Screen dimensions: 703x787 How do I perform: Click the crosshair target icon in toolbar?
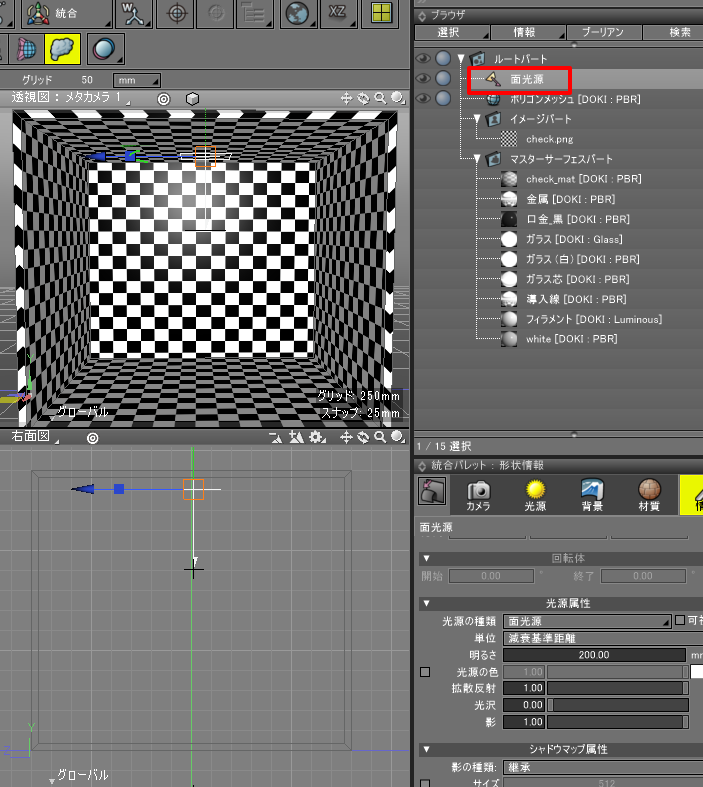pyautogui.click(x=177, y=13)
